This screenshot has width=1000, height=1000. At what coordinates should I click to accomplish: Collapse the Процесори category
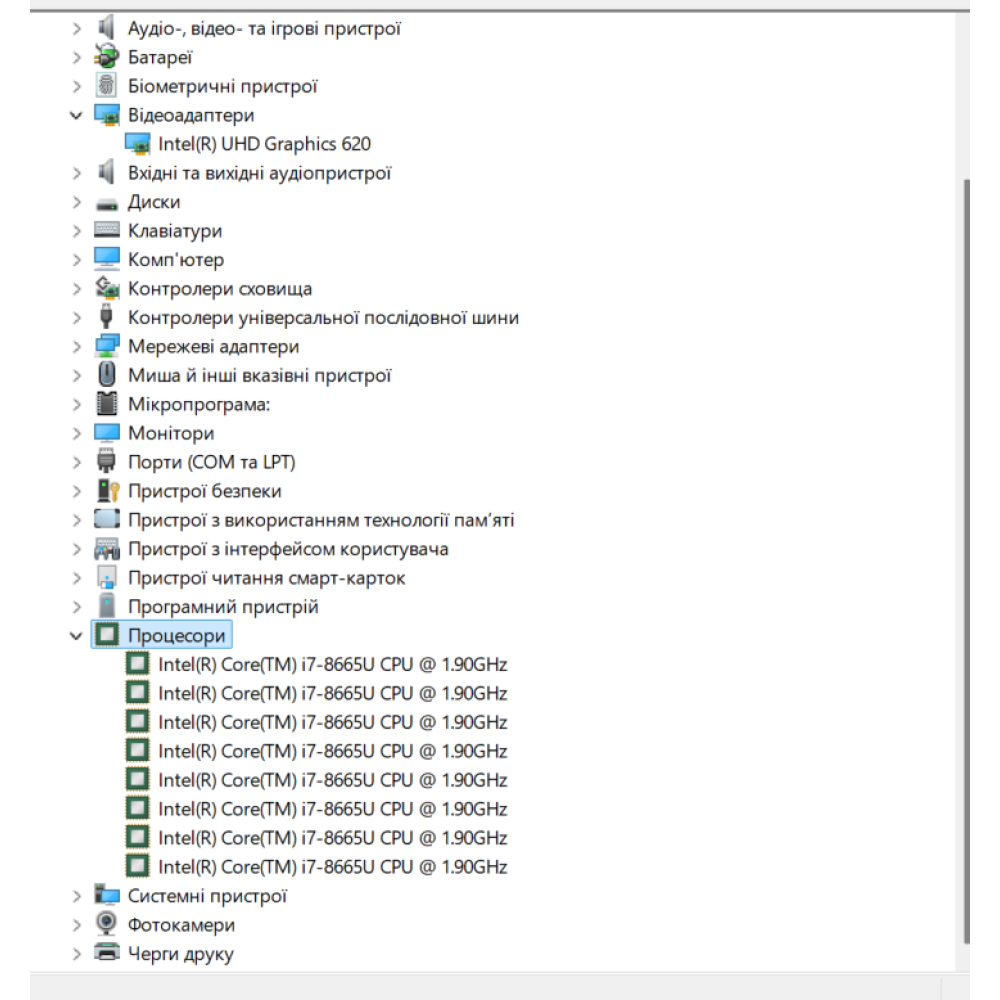pos(76,636)
